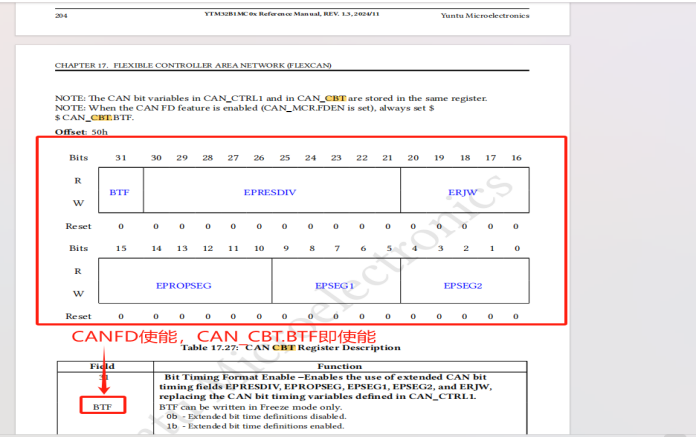Click 'Bit Timing Format Enable' description heading
This screenshot has width=696, height=437.
[x=230, y=377]
